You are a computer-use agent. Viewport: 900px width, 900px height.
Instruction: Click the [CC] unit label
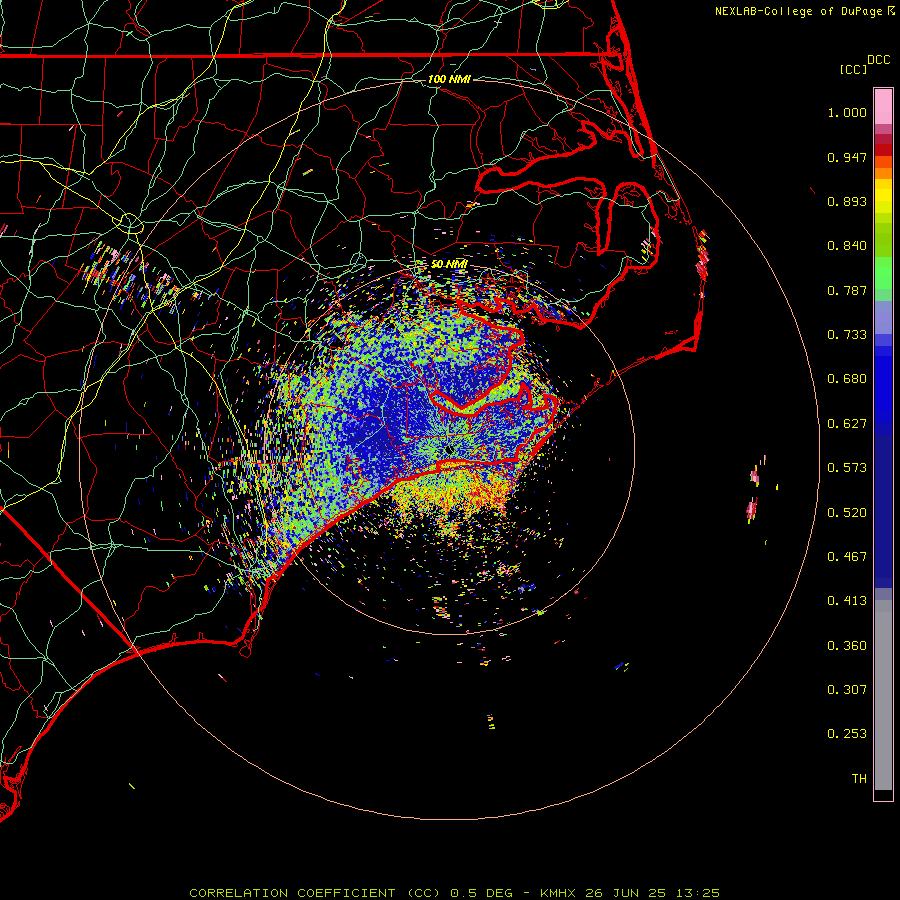(x=854, y=69)
